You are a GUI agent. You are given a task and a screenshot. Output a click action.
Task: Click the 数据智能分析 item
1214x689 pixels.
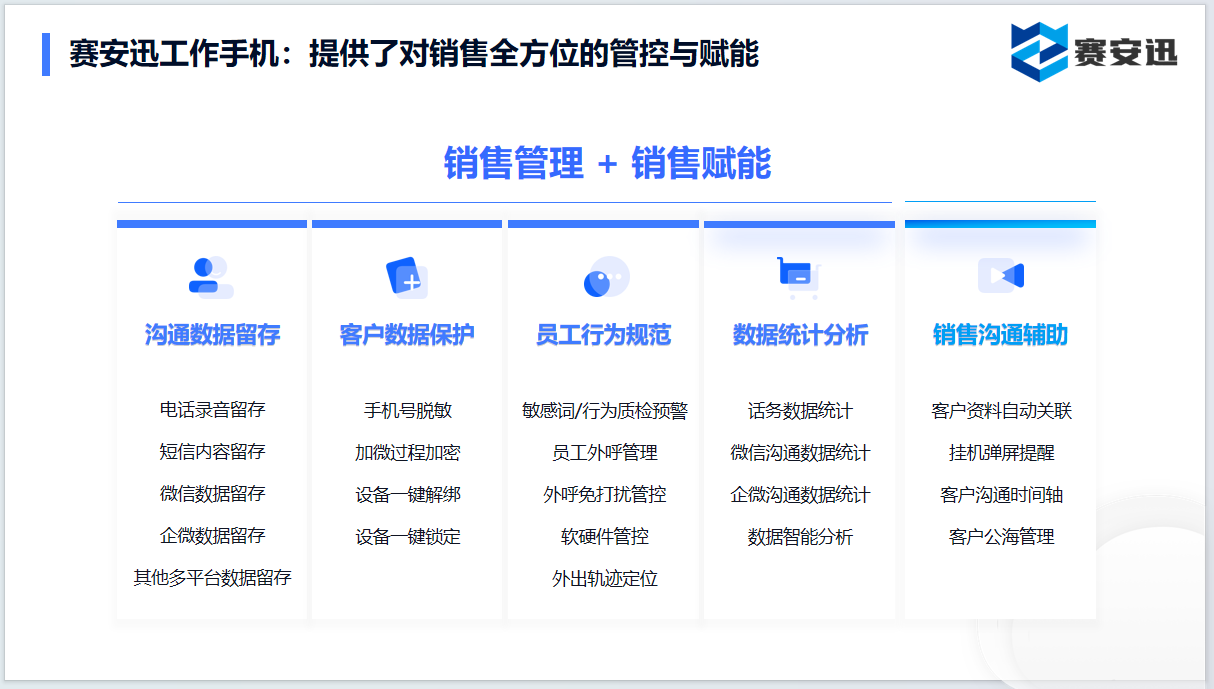pos(800,537)
